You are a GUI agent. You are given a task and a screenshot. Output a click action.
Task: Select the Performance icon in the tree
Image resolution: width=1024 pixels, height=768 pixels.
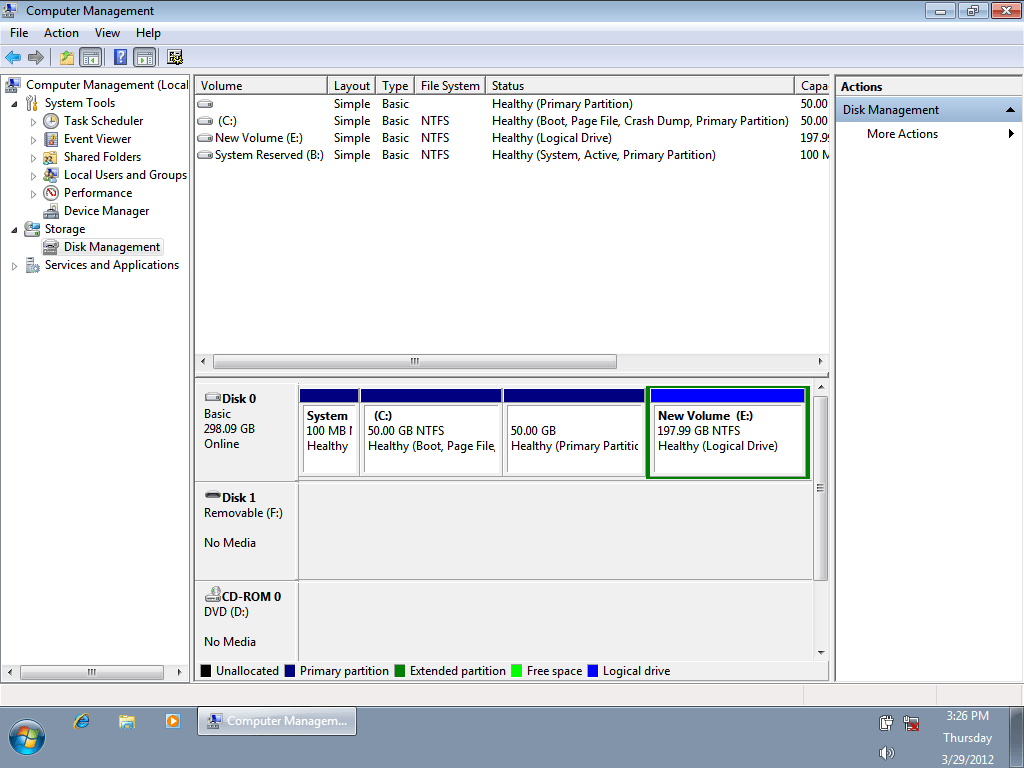[x=51, y=193]
